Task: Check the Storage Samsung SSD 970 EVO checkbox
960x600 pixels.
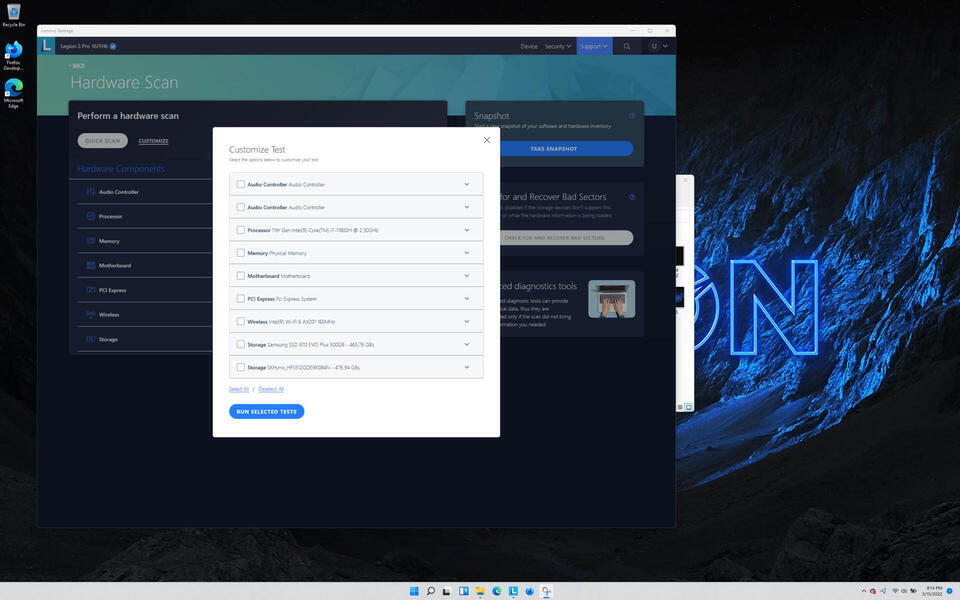Action: [241, 344]
